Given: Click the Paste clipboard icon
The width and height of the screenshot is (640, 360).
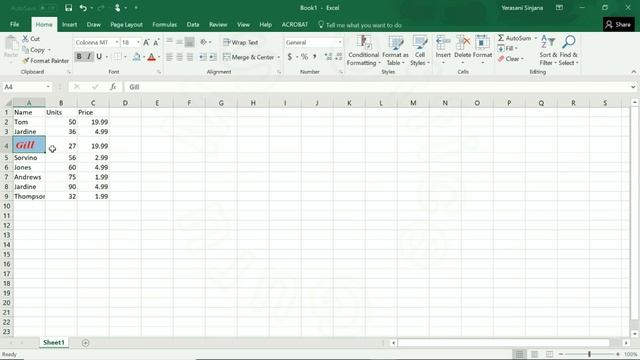Looking at the screenshot, I should [11, 44].
